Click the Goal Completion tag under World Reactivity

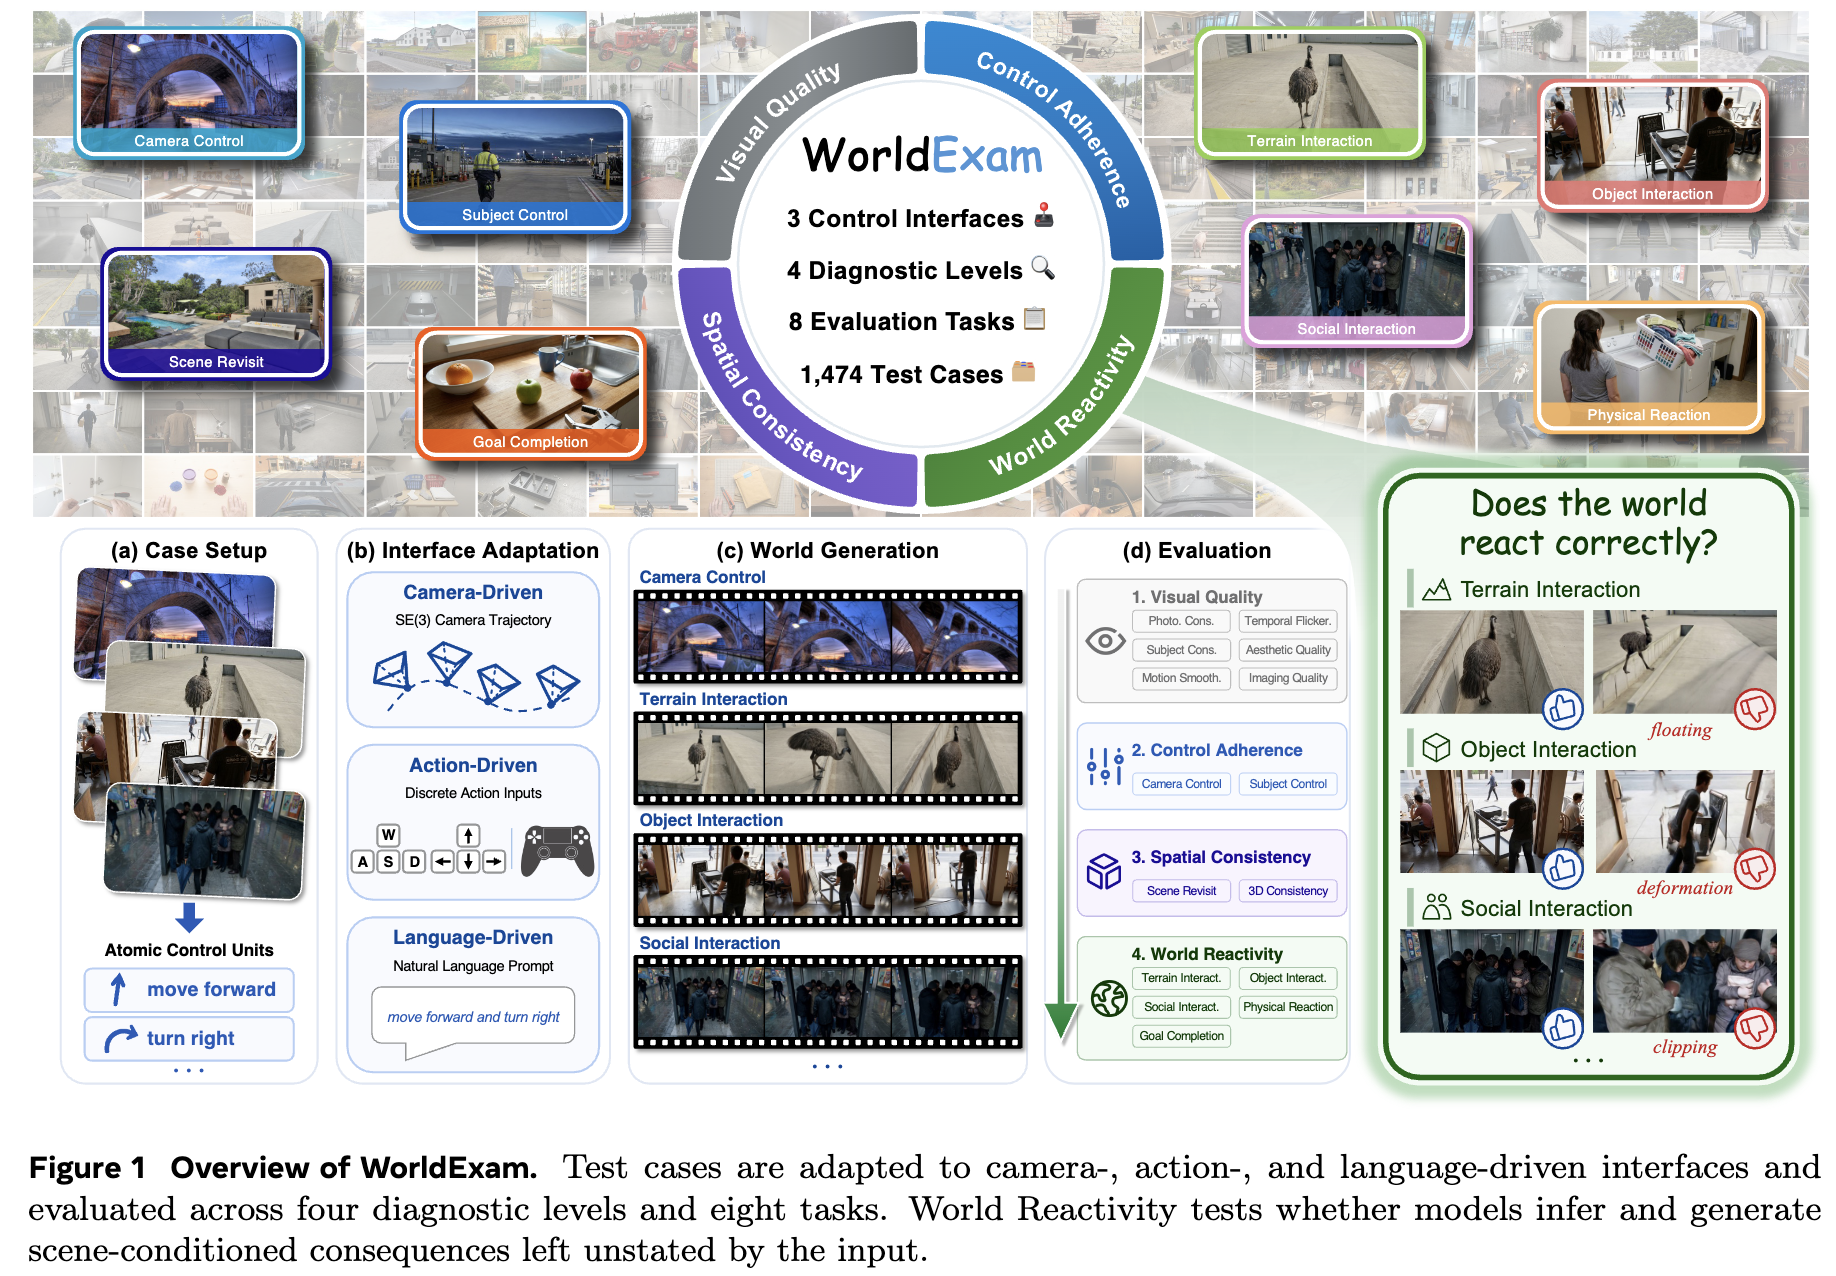(1181, 1036)
